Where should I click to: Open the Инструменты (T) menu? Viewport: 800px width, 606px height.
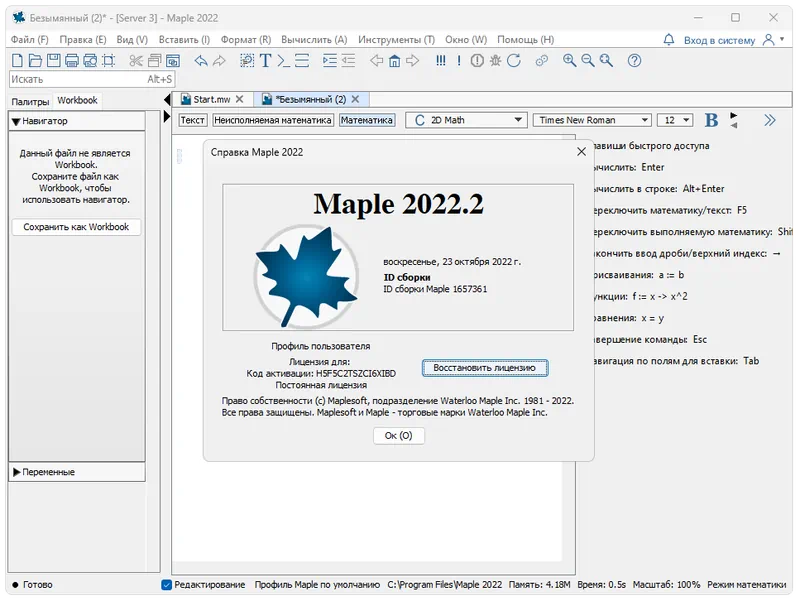pyautogui.click(x=396, y=40)
